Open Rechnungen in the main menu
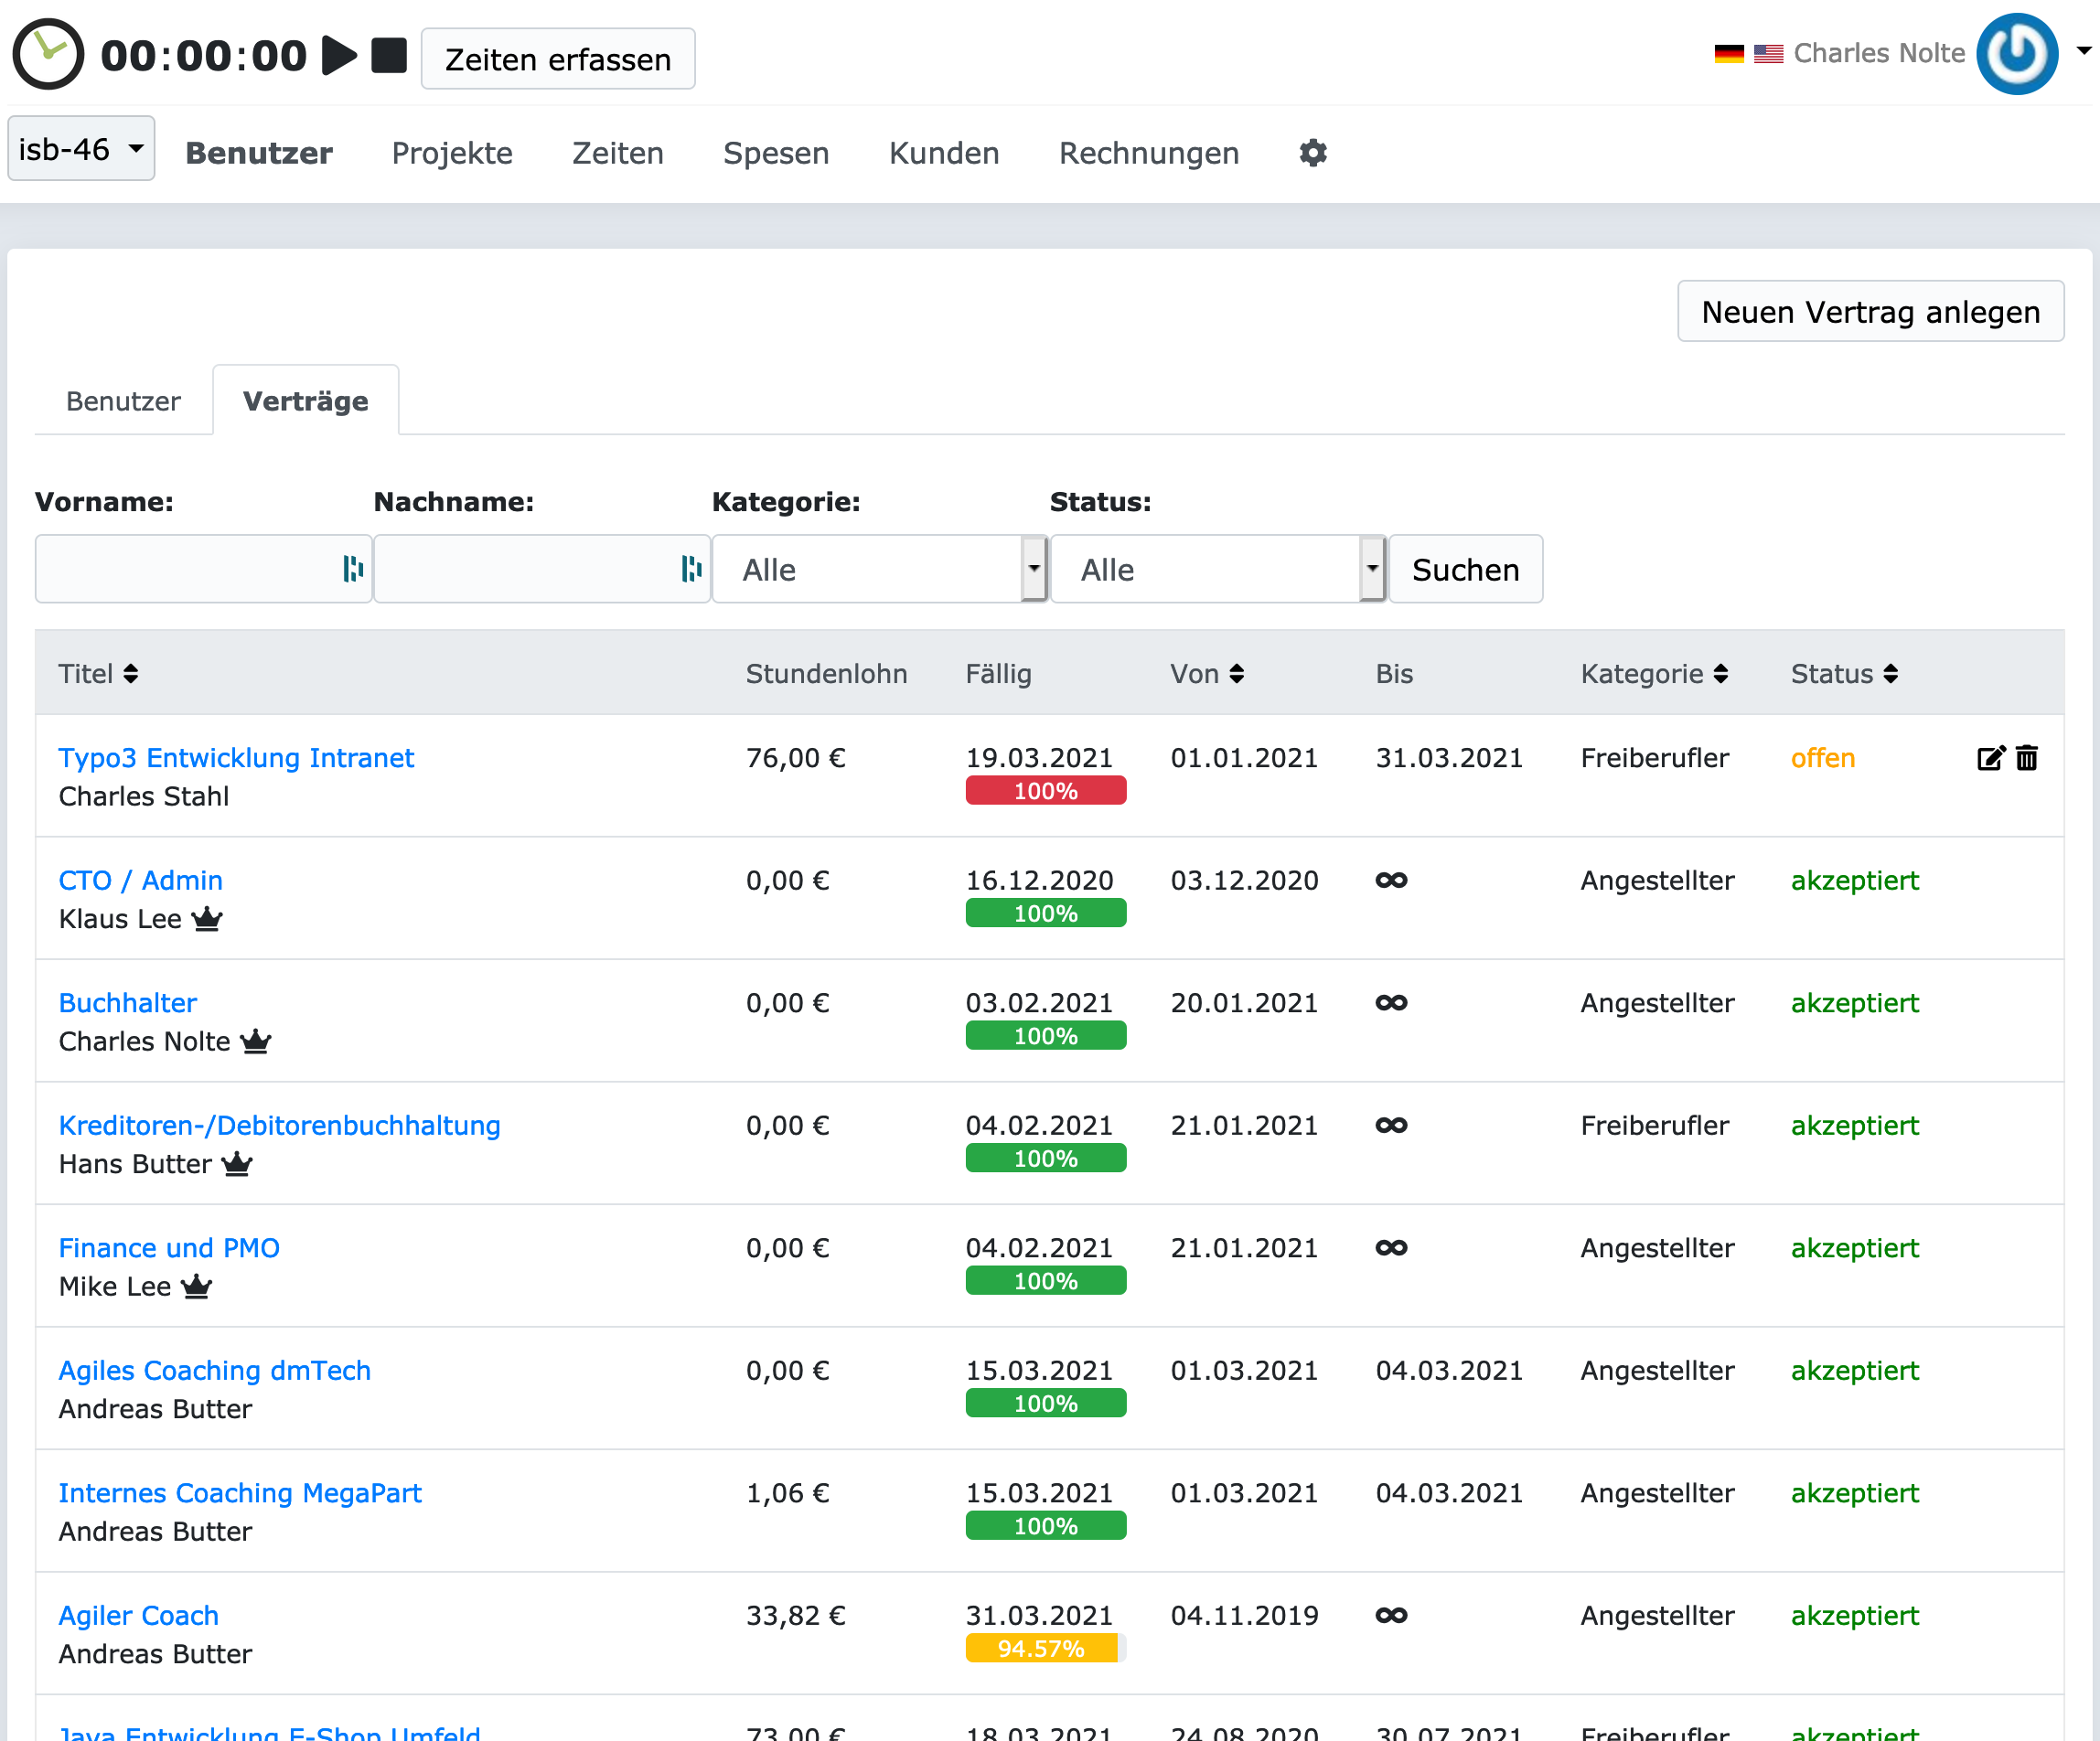2100x1741 pixels. point(1148,153)
